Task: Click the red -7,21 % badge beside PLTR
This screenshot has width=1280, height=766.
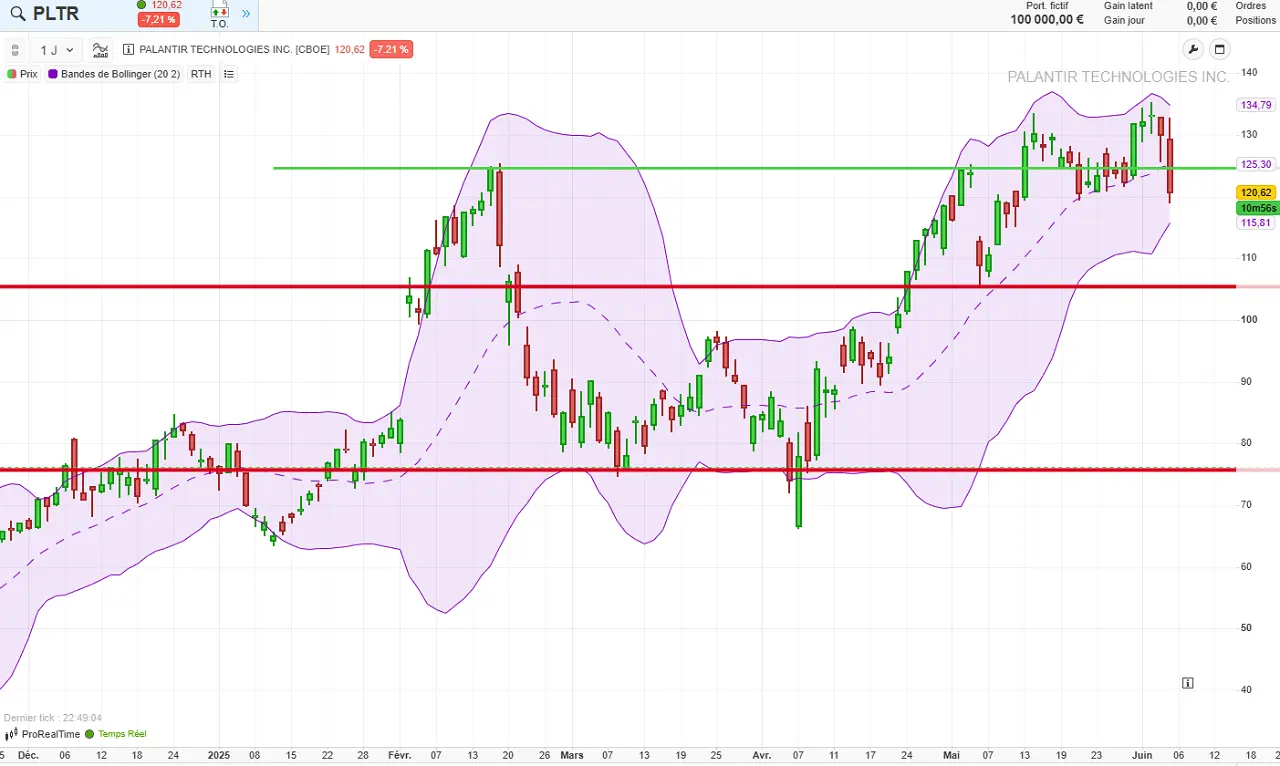Action: [159, 20]
